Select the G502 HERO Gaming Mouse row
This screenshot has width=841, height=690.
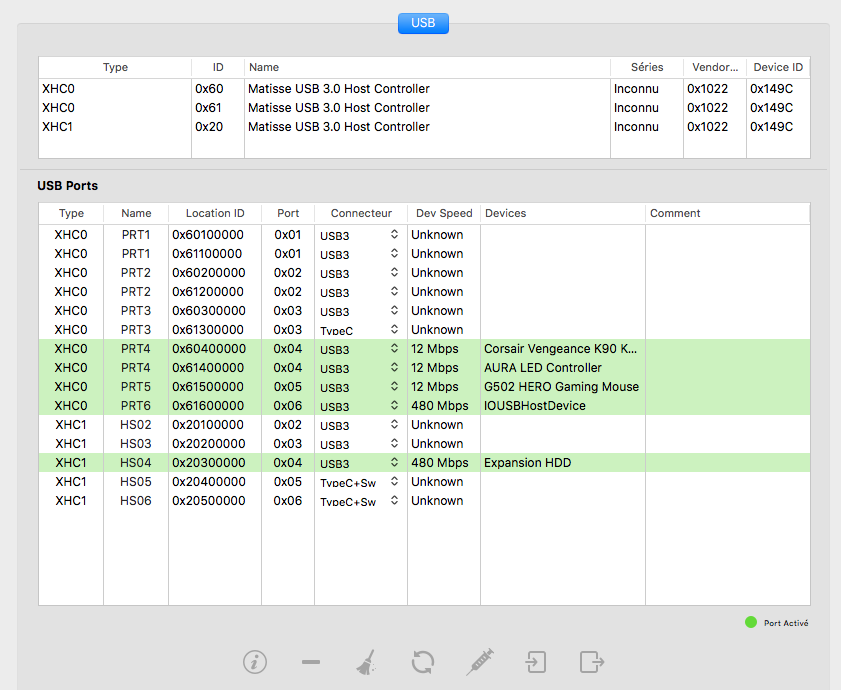point(560,387)
